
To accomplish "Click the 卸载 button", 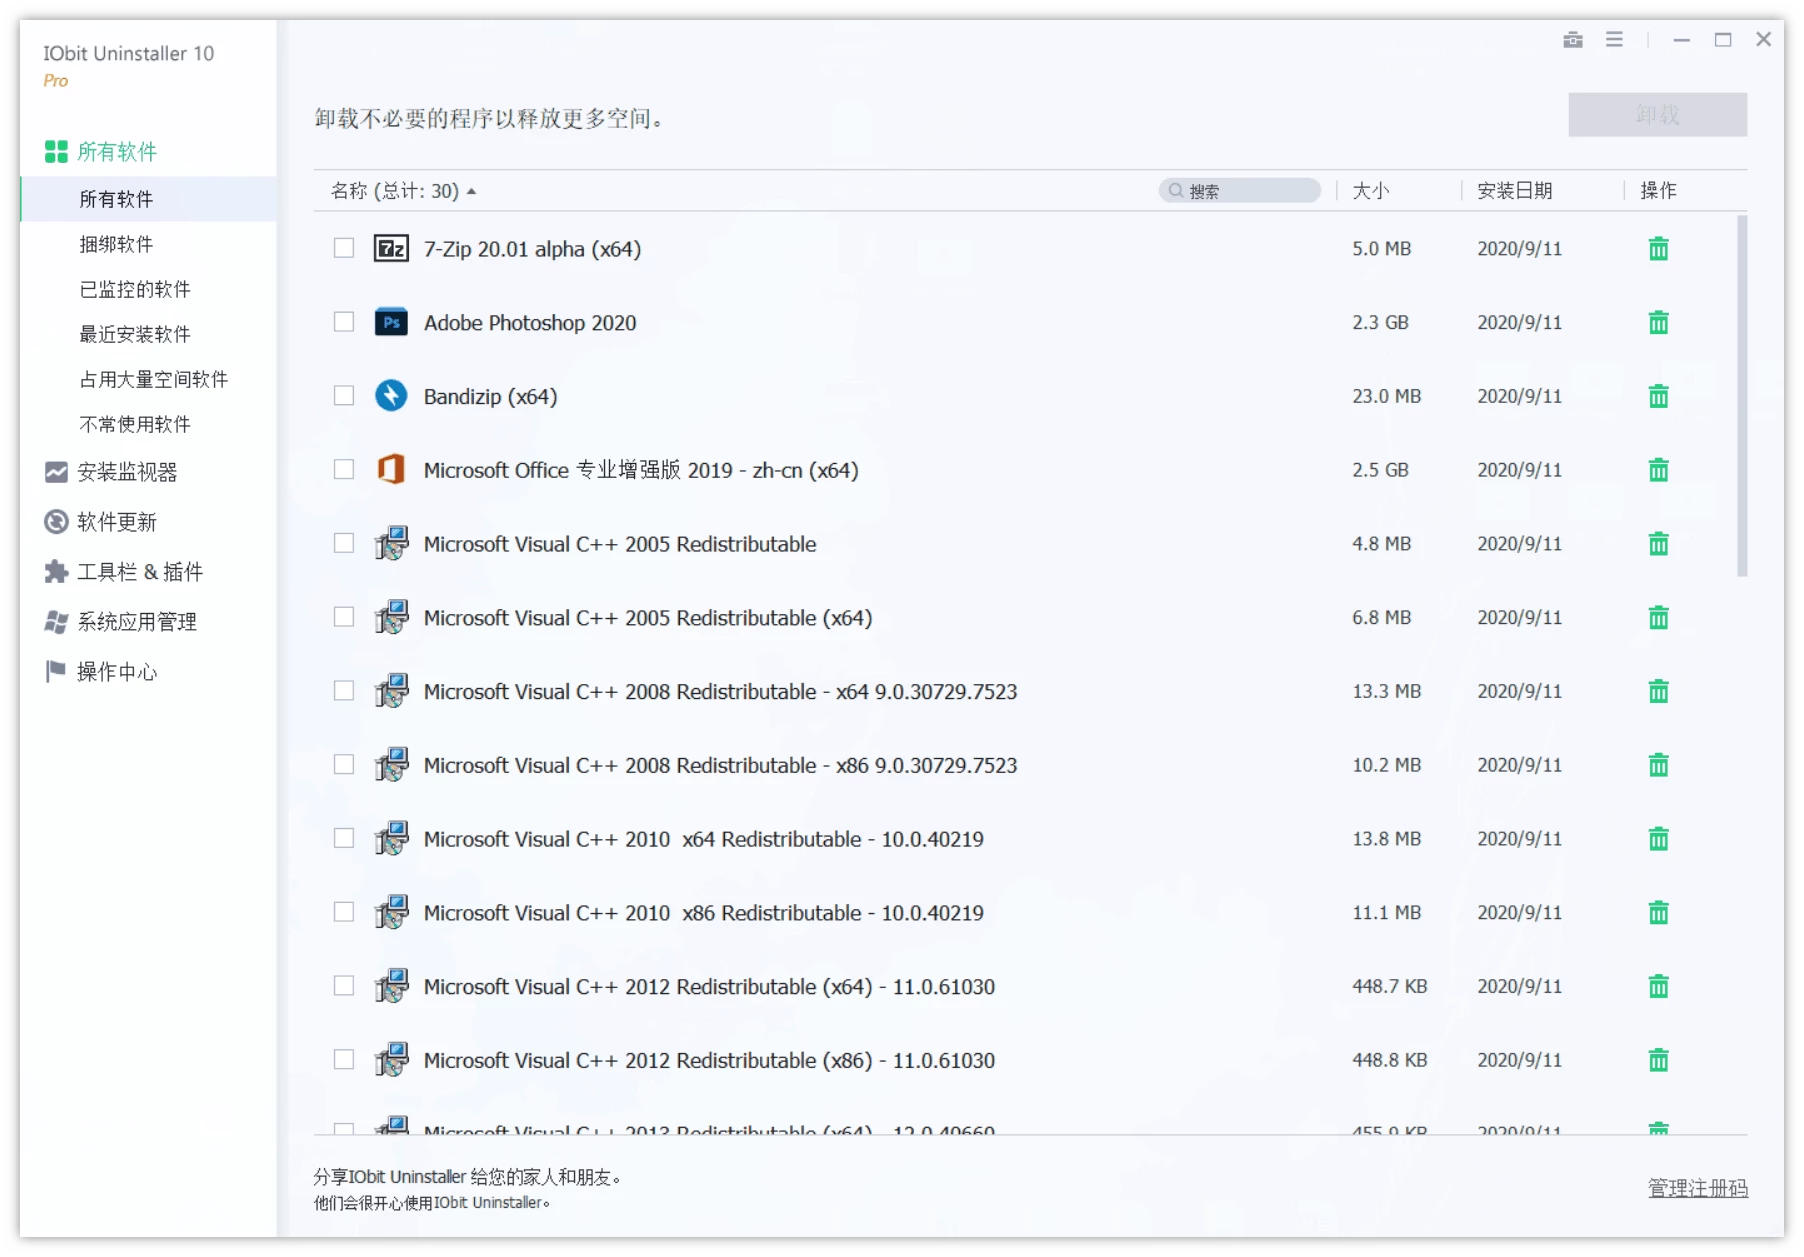I will pyautogui.click(x=1657, y=114).
